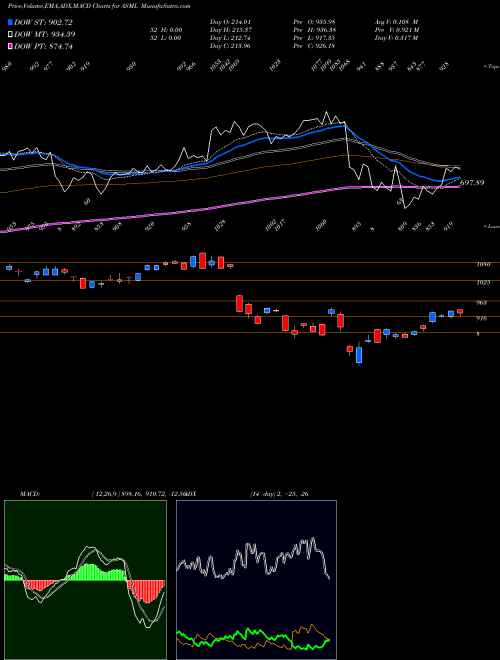500x660 pixels.
Task: Click the blue DOW ST legend swatch
Action: click(11, 22)
